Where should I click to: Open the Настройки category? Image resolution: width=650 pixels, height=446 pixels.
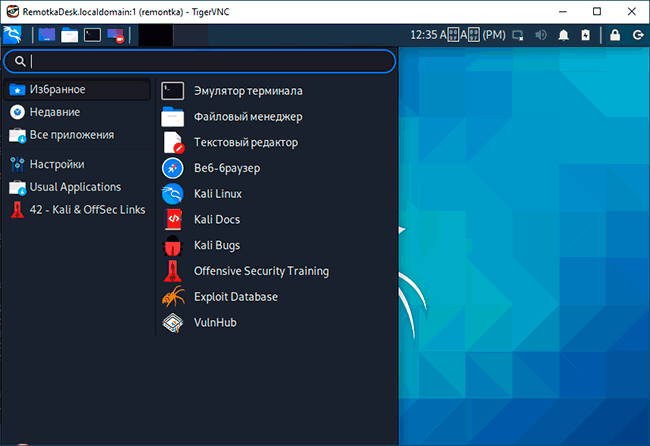(x=77, y=164)
